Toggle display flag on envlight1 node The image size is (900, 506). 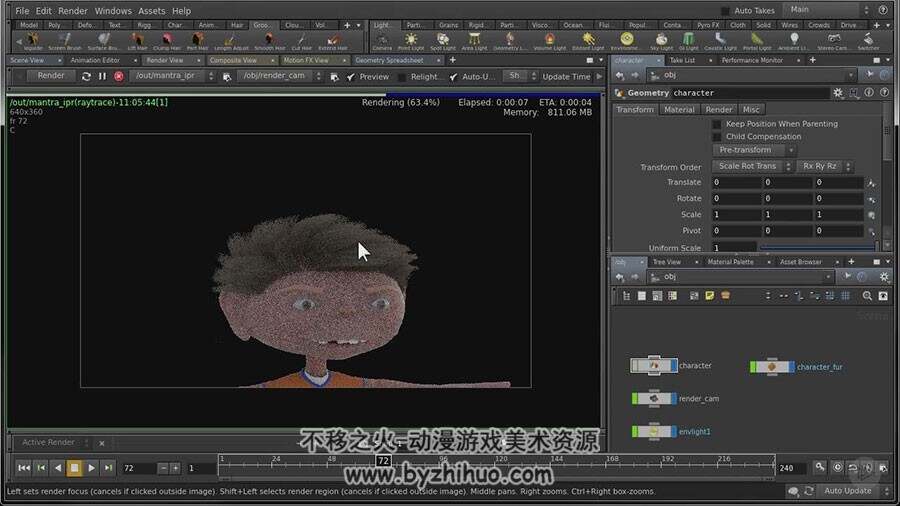674,431
